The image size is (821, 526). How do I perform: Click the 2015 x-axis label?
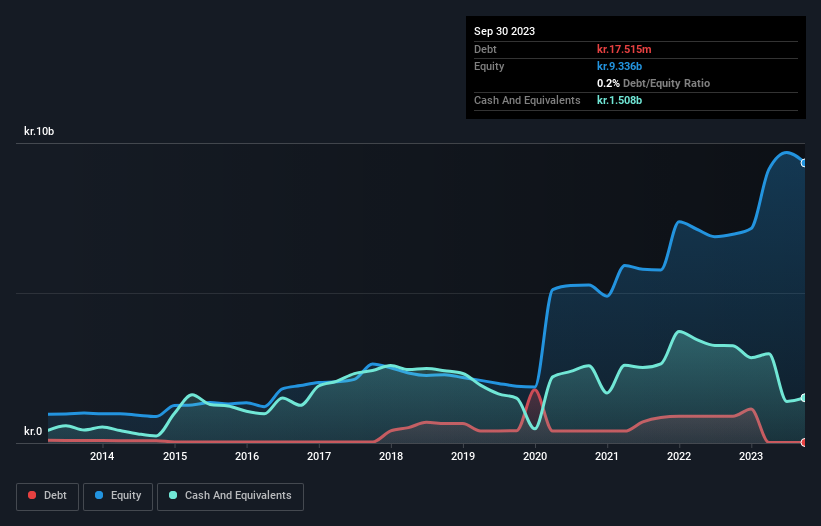point(175,456)
